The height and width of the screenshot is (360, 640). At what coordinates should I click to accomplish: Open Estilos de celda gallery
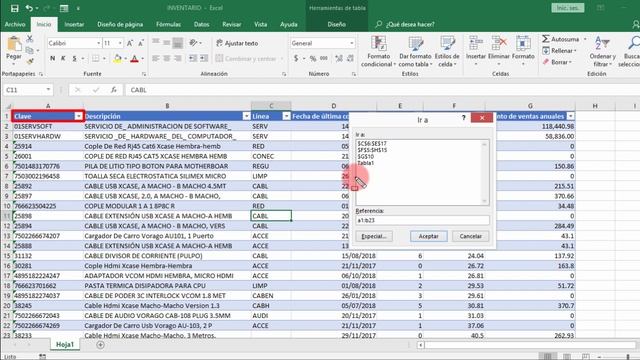[447, 52]
